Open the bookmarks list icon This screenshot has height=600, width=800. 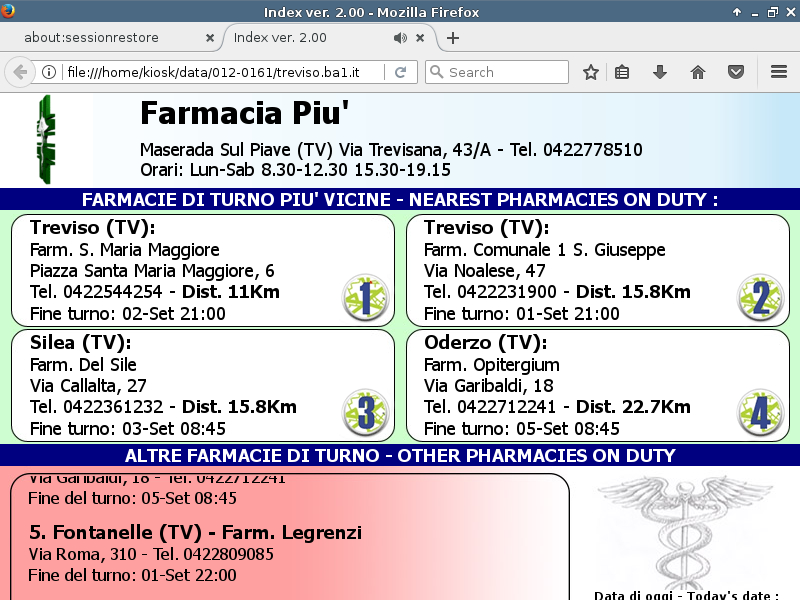[x=622, y=72]
